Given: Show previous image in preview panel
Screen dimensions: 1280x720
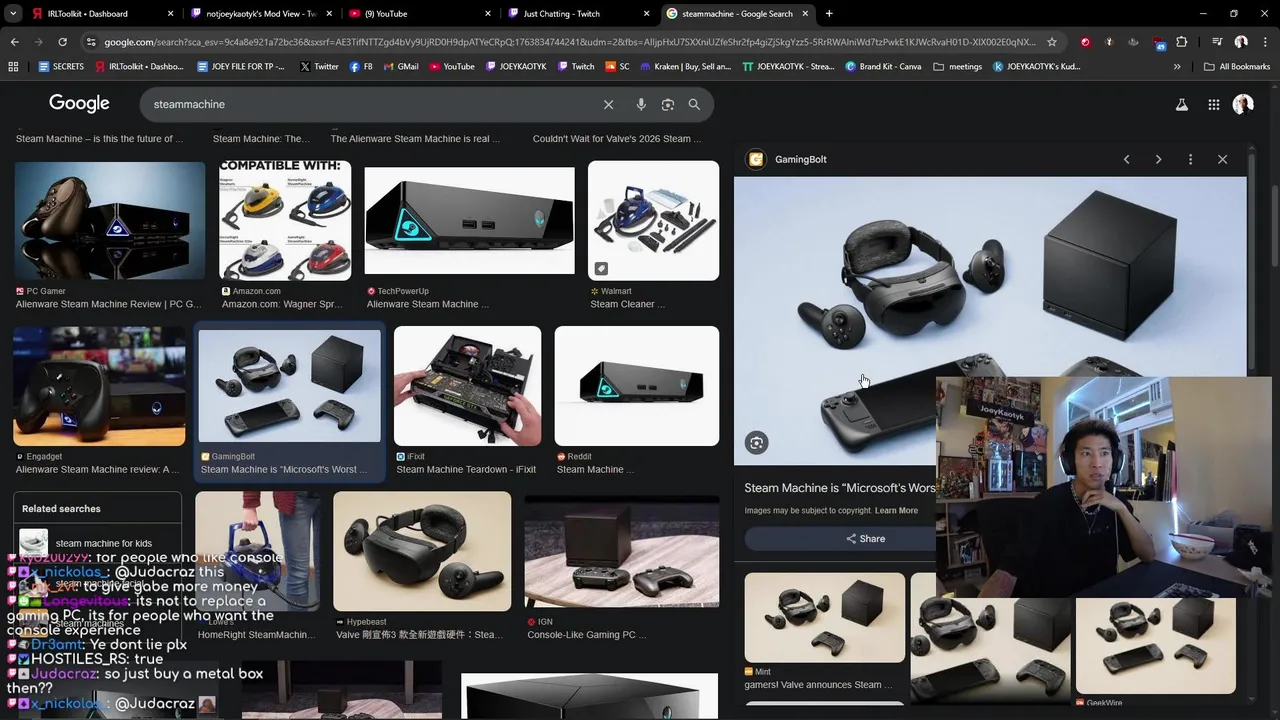Looking at the screenshot, I should 1126,159.
